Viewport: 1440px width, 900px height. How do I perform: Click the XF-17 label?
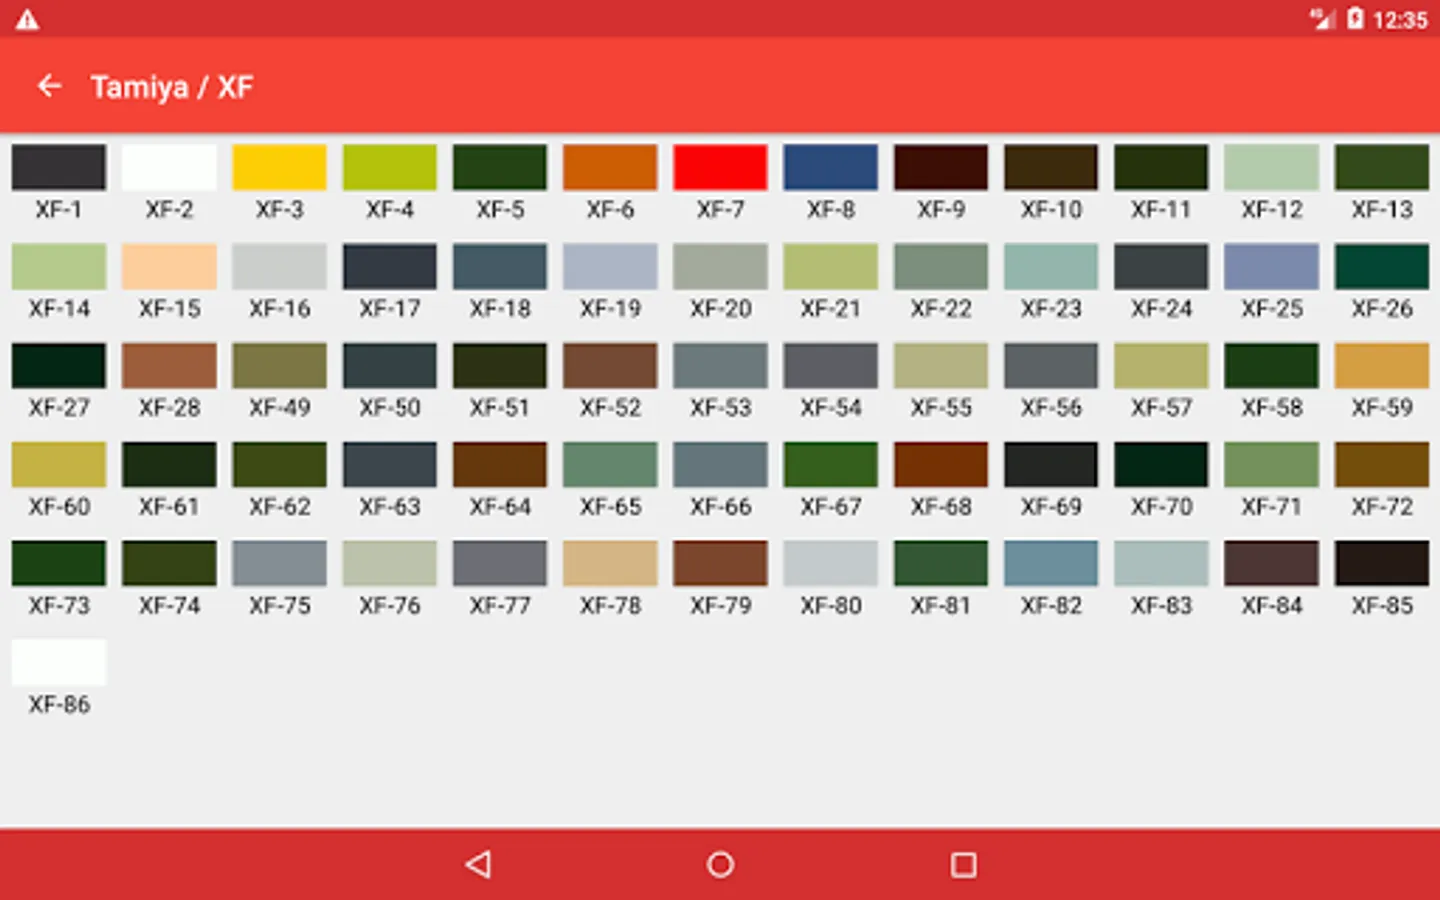pos(390,309)
